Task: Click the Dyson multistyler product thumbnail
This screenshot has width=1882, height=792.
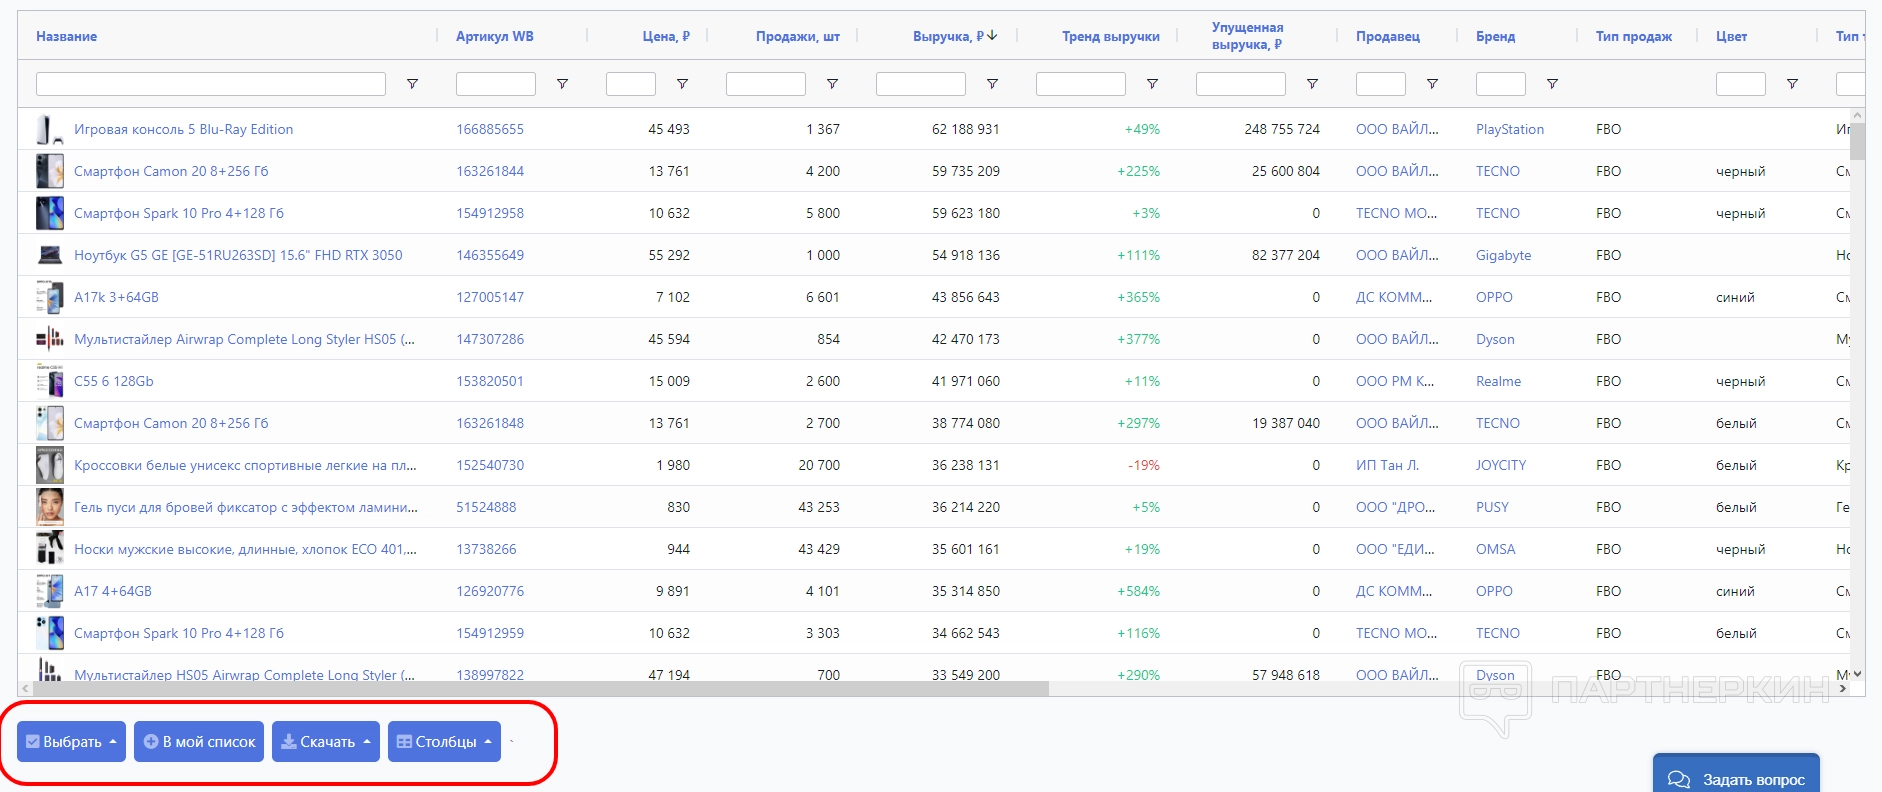Action: (50, 339)
